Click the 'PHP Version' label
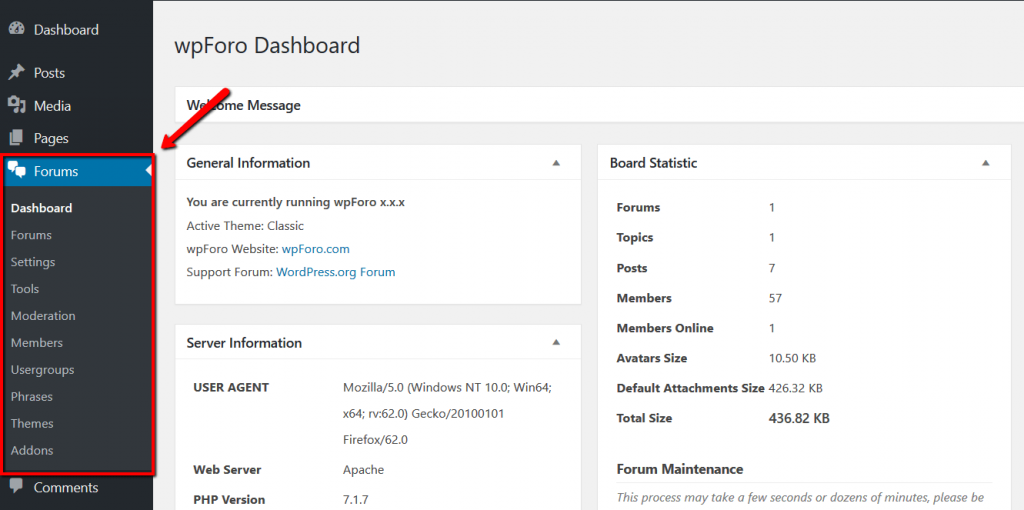The width and height of the screenshot is (1024, 510). 229,500
